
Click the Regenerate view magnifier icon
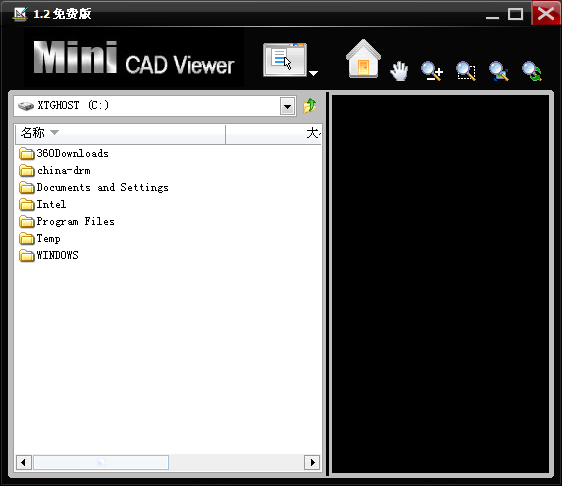pyautogui.click(x=532, y=71)
